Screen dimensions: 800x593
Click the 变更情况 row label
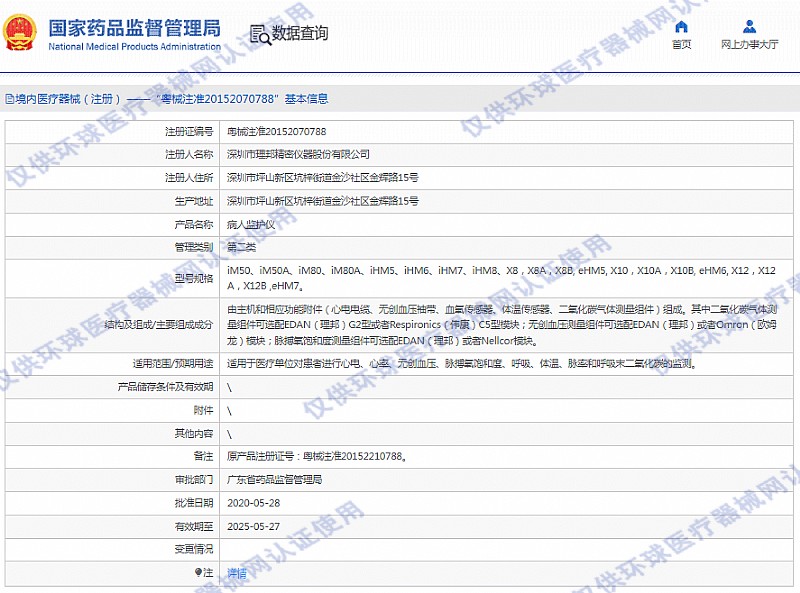[194, 550]
